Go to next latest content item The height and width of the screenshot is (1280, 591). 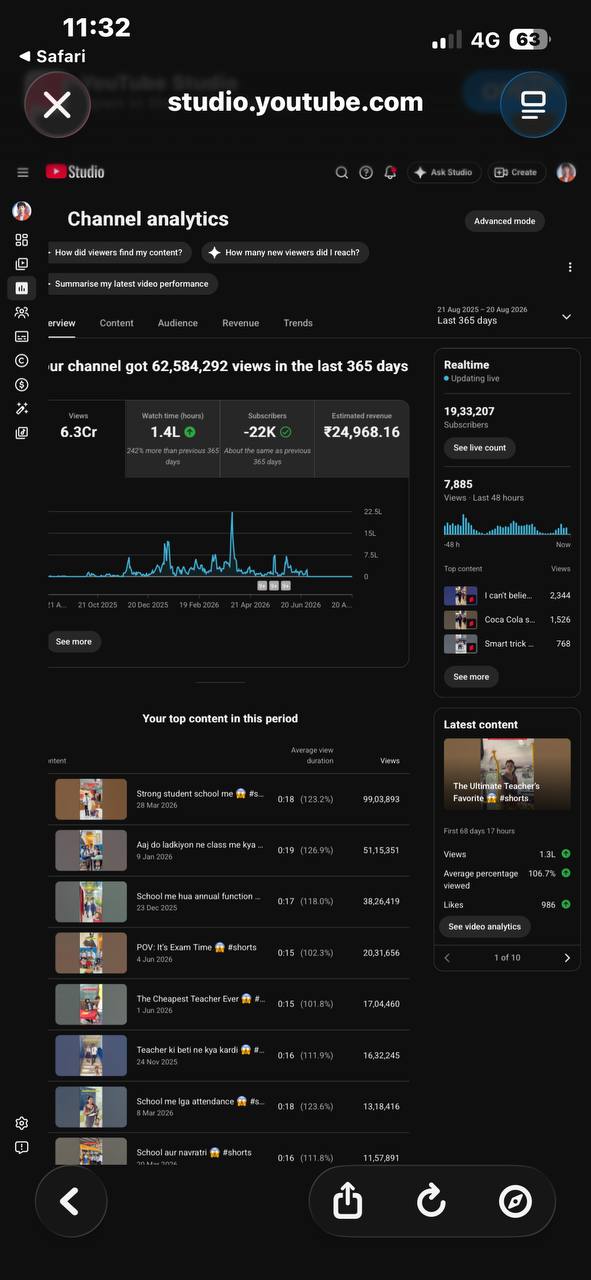567,958
